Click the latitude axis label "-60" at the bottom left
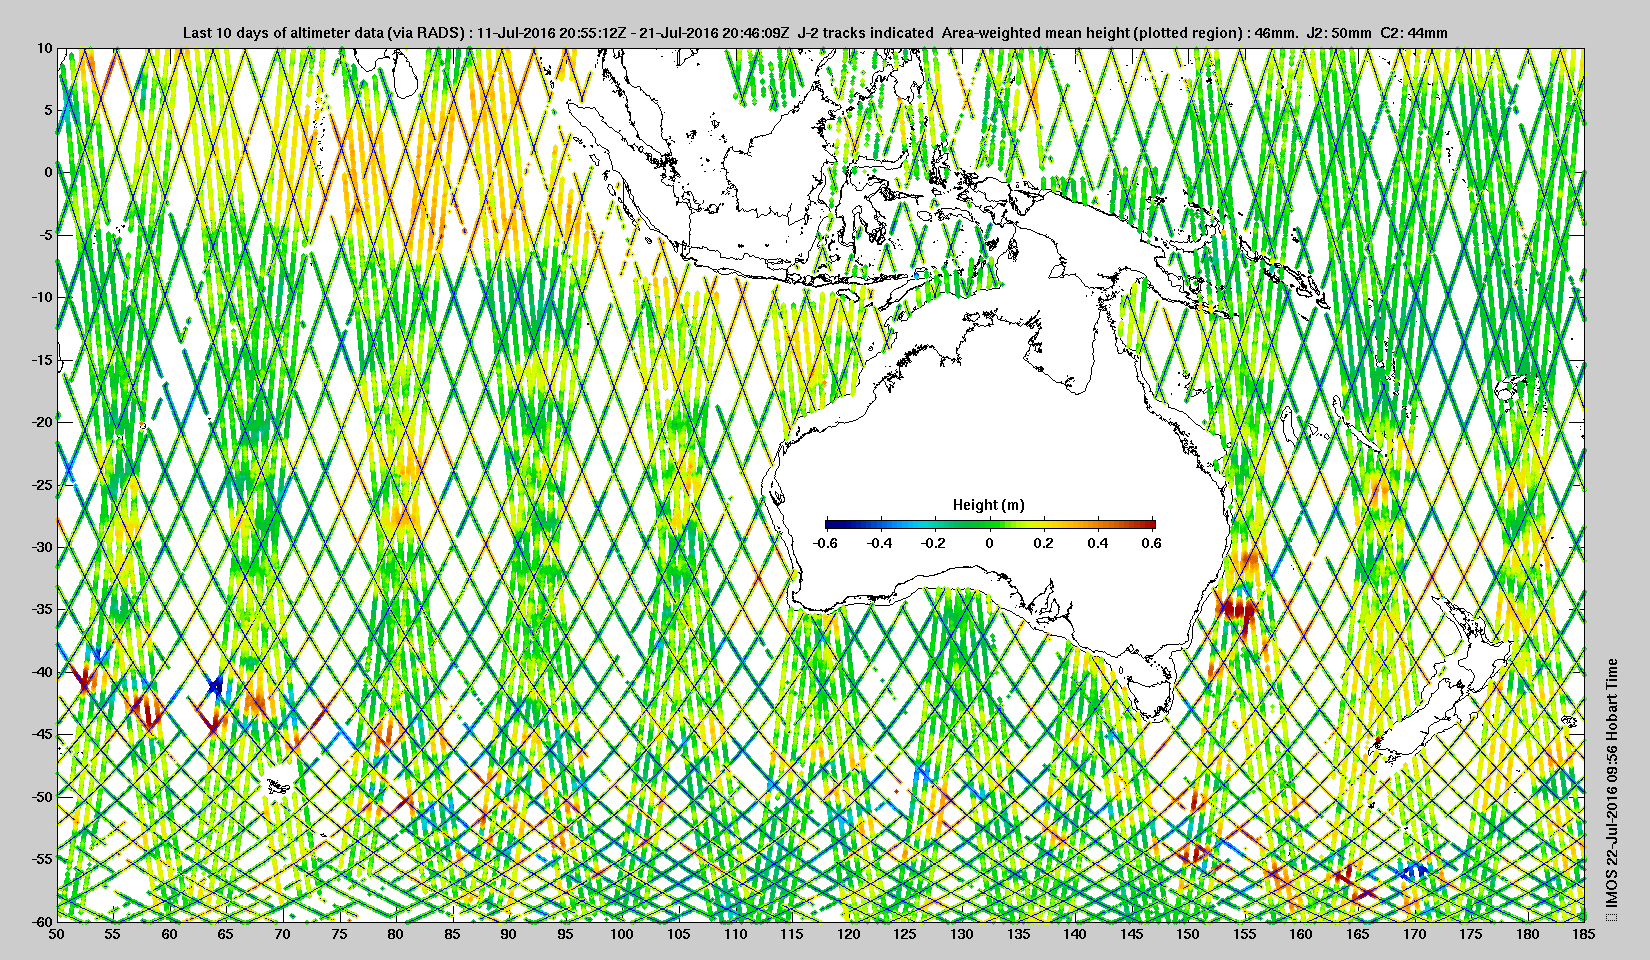The height and width of the screenshot is (960, 1650). (42, 921)
